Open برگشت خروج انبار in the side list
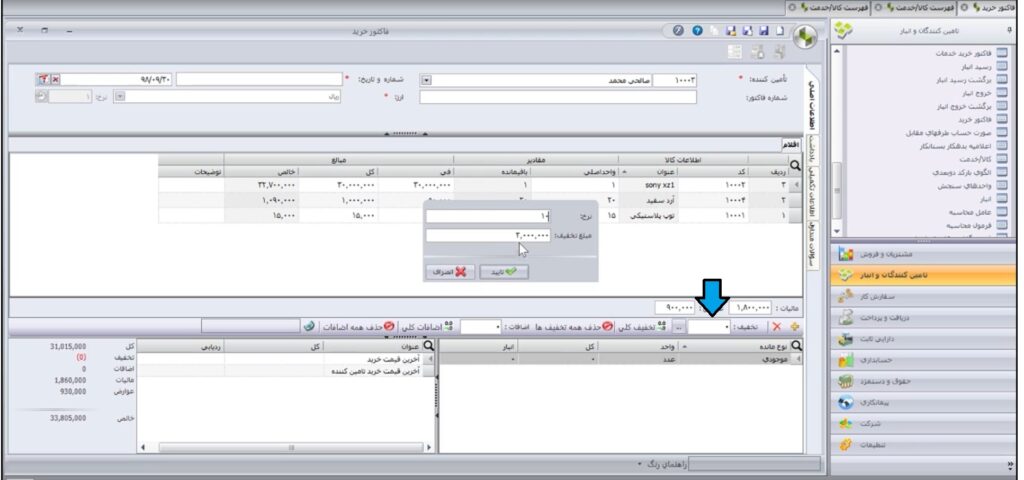Viewport: 1024px width, 480px height. 973,106
